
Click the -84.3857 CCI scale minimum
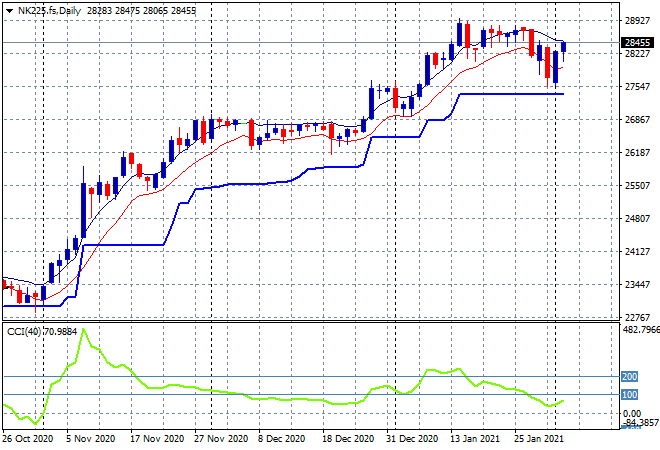[641, 422]
